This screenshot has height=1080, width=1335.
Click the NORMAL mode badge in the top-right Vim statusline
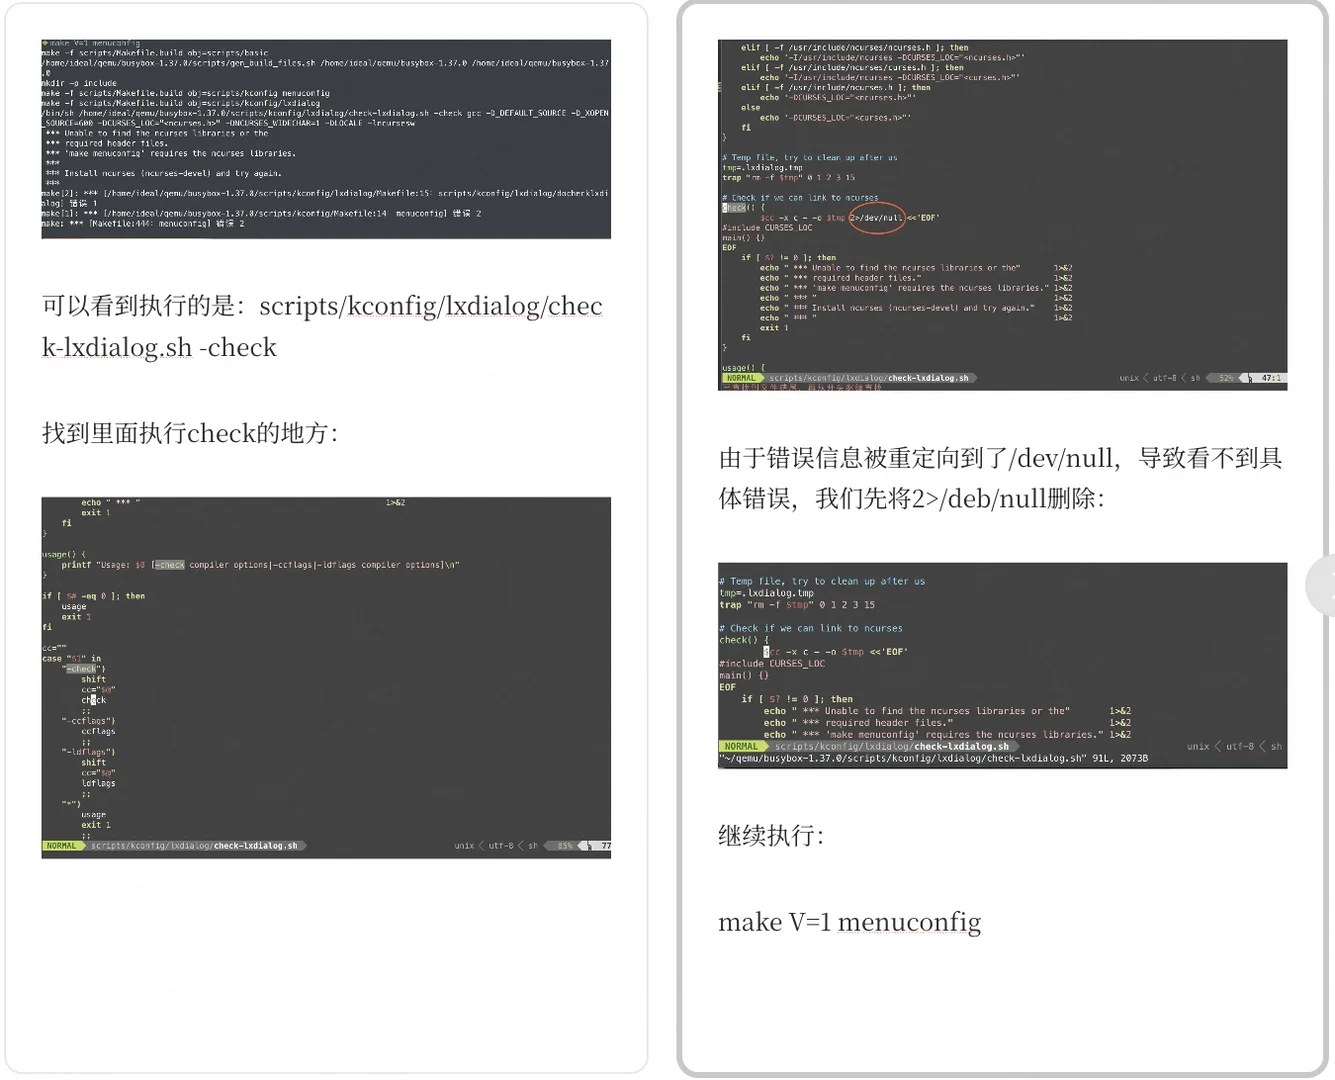[x=742, y=378]
